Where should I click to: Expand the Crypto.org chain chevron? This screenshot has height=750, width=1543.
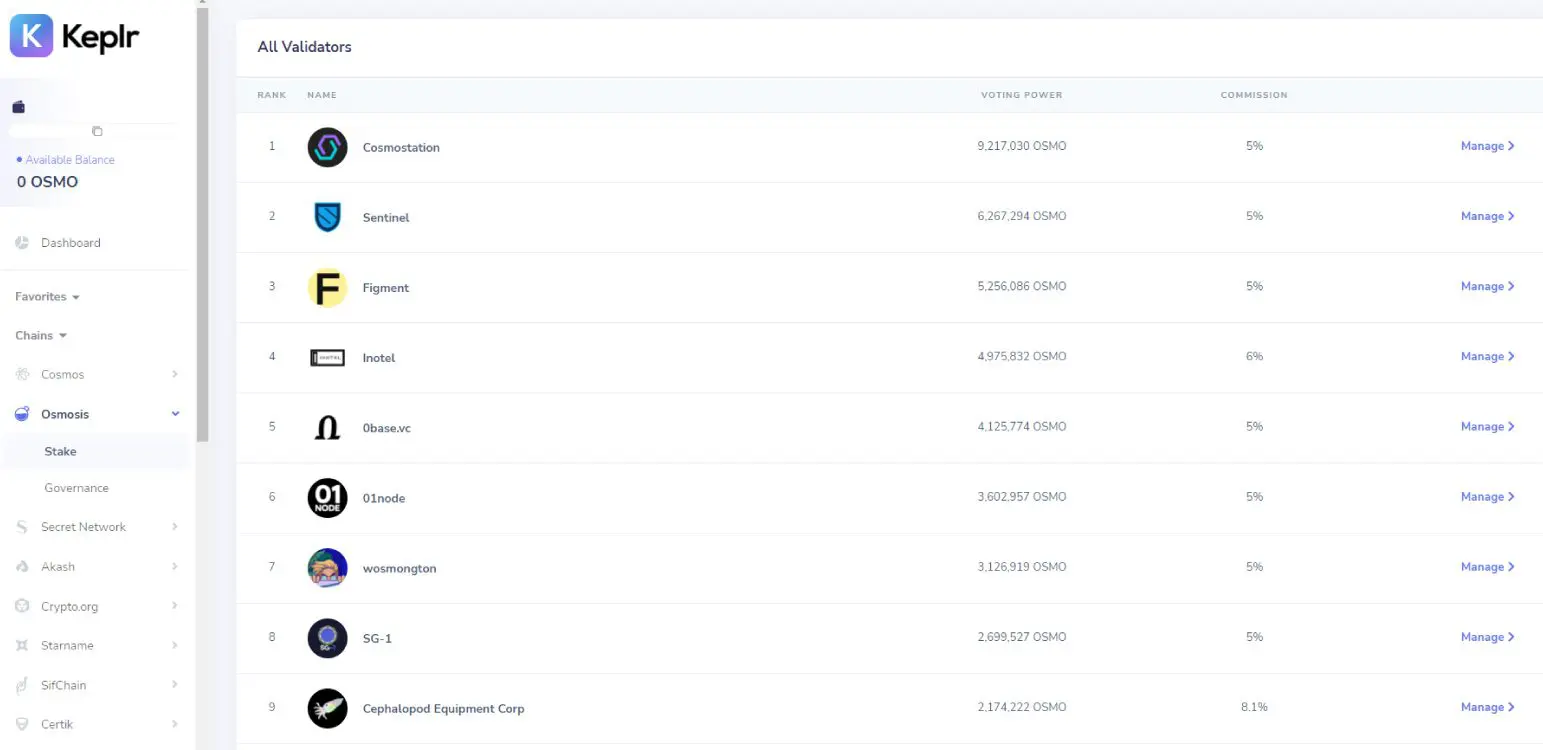point(175,606)
